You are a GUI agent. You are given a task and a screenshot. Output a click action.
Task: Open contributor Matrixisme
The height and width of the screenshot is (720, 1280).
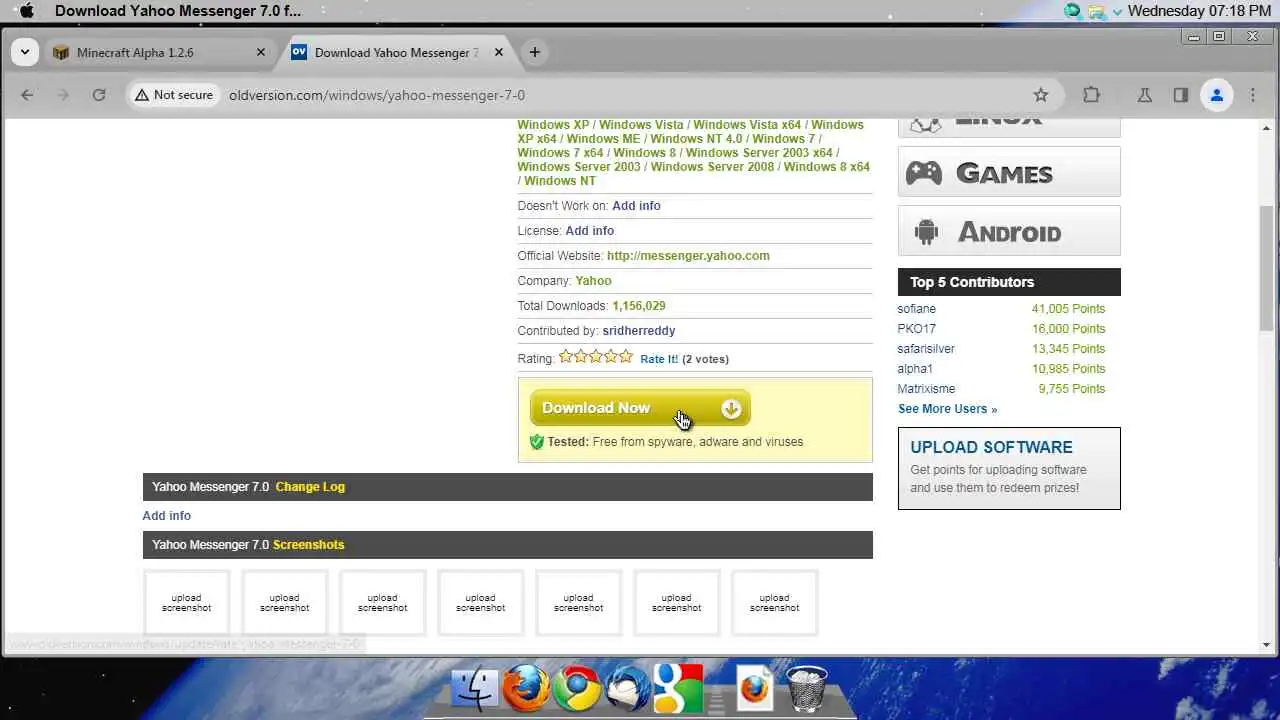(926, 389)
